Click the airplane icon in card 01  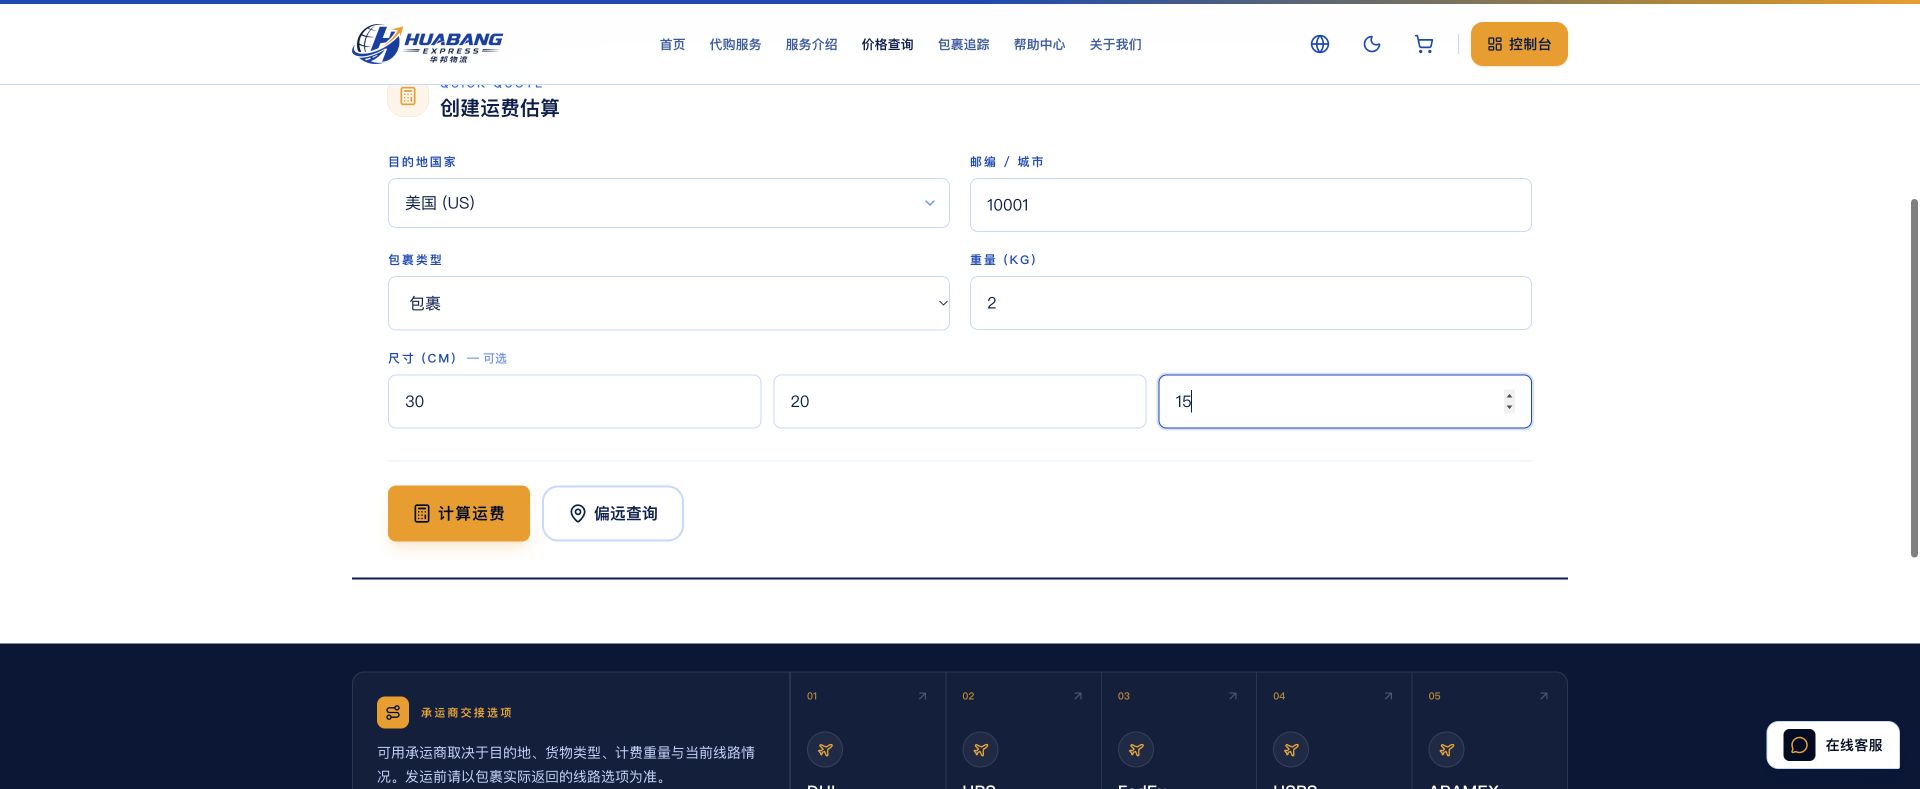point(825,750)
